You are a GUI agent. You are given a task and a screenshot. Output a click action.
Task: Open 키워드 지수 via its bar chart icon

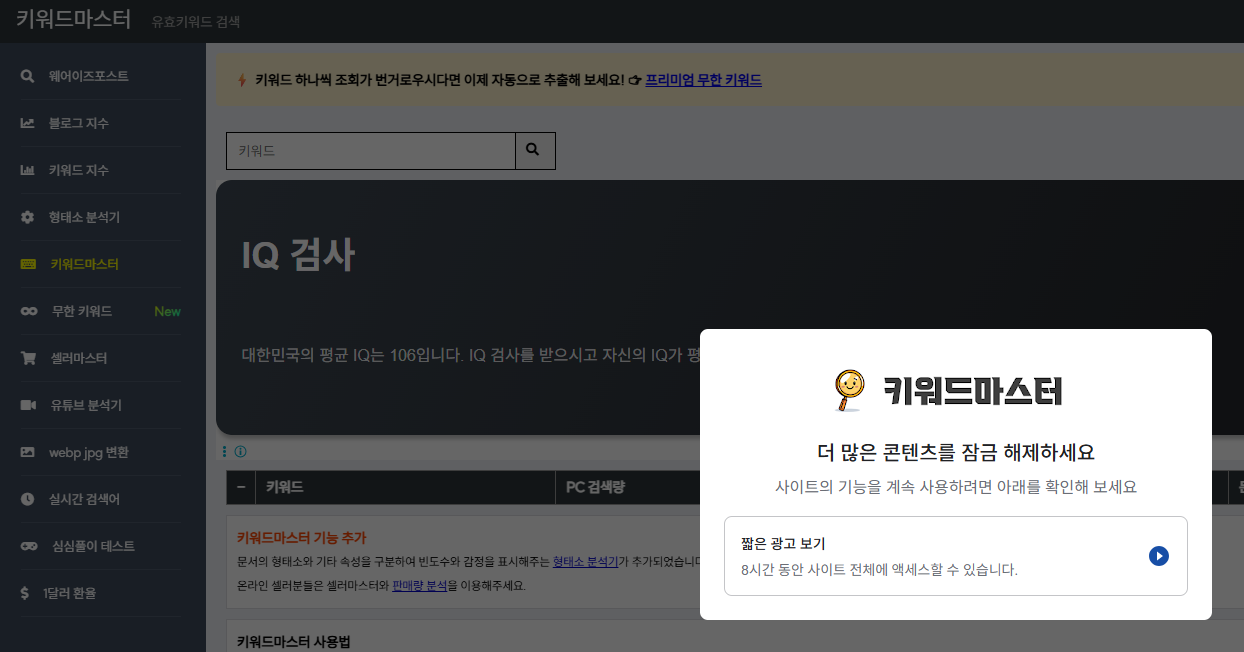point(26,170)
